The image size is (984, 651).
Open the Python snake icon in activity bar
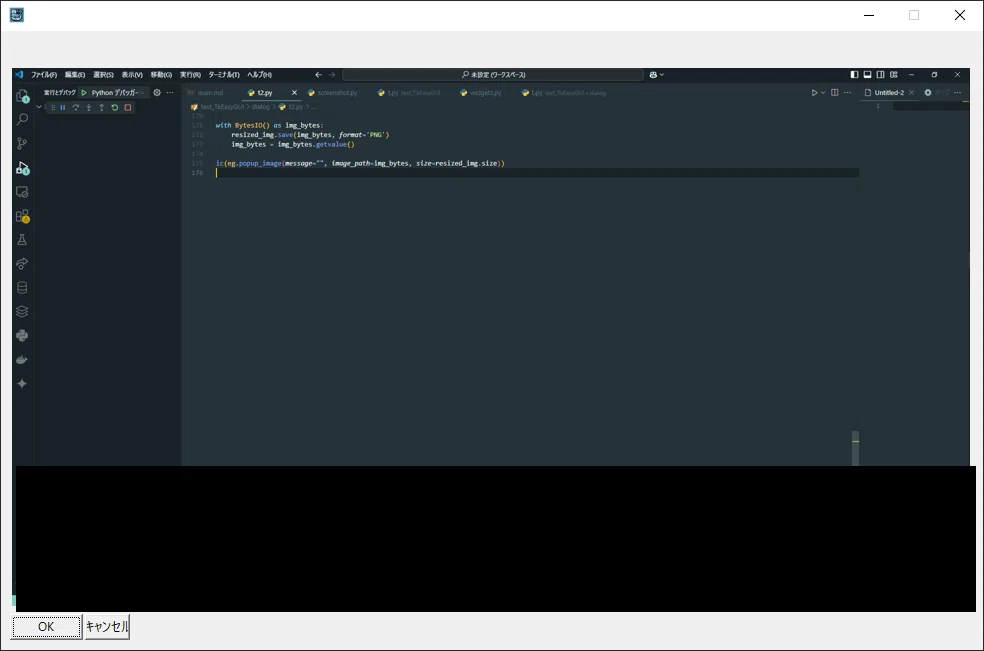click(22, 335)
